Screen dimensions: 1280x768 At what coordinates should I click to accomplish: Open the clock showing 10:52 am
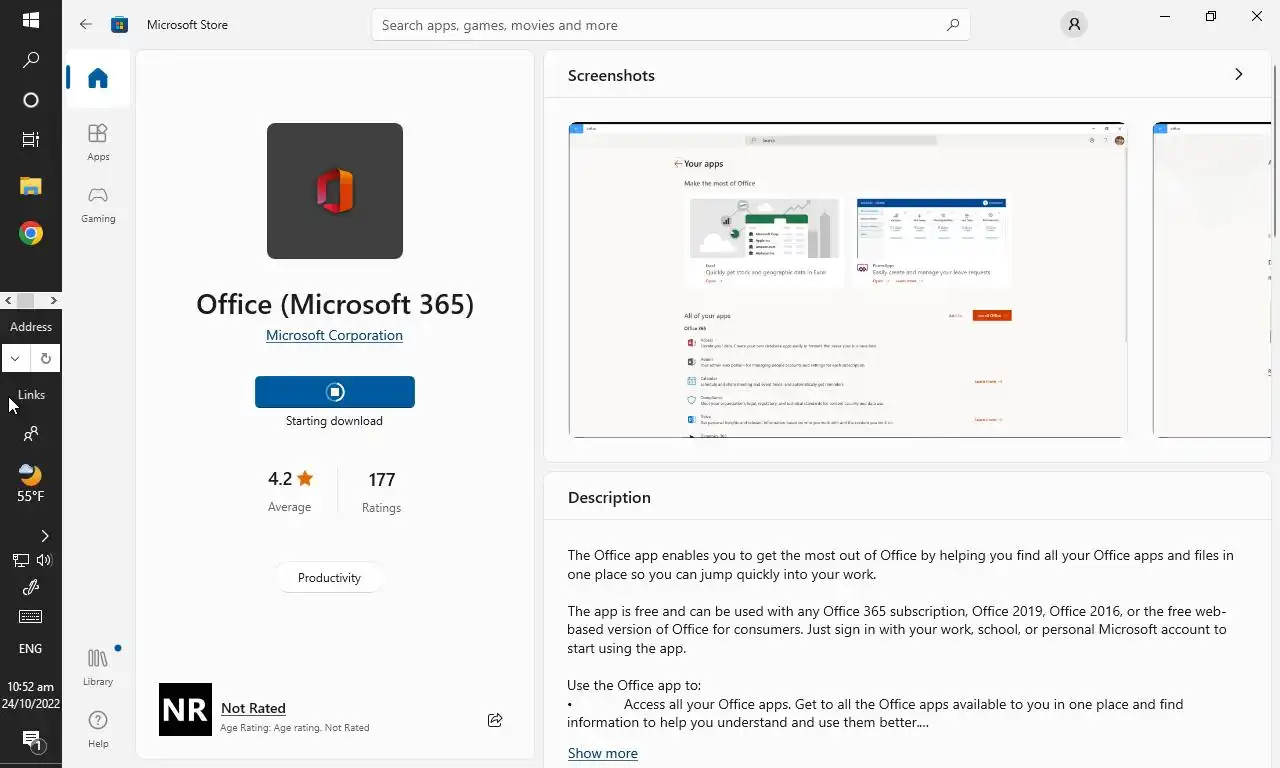click(30, 695)
